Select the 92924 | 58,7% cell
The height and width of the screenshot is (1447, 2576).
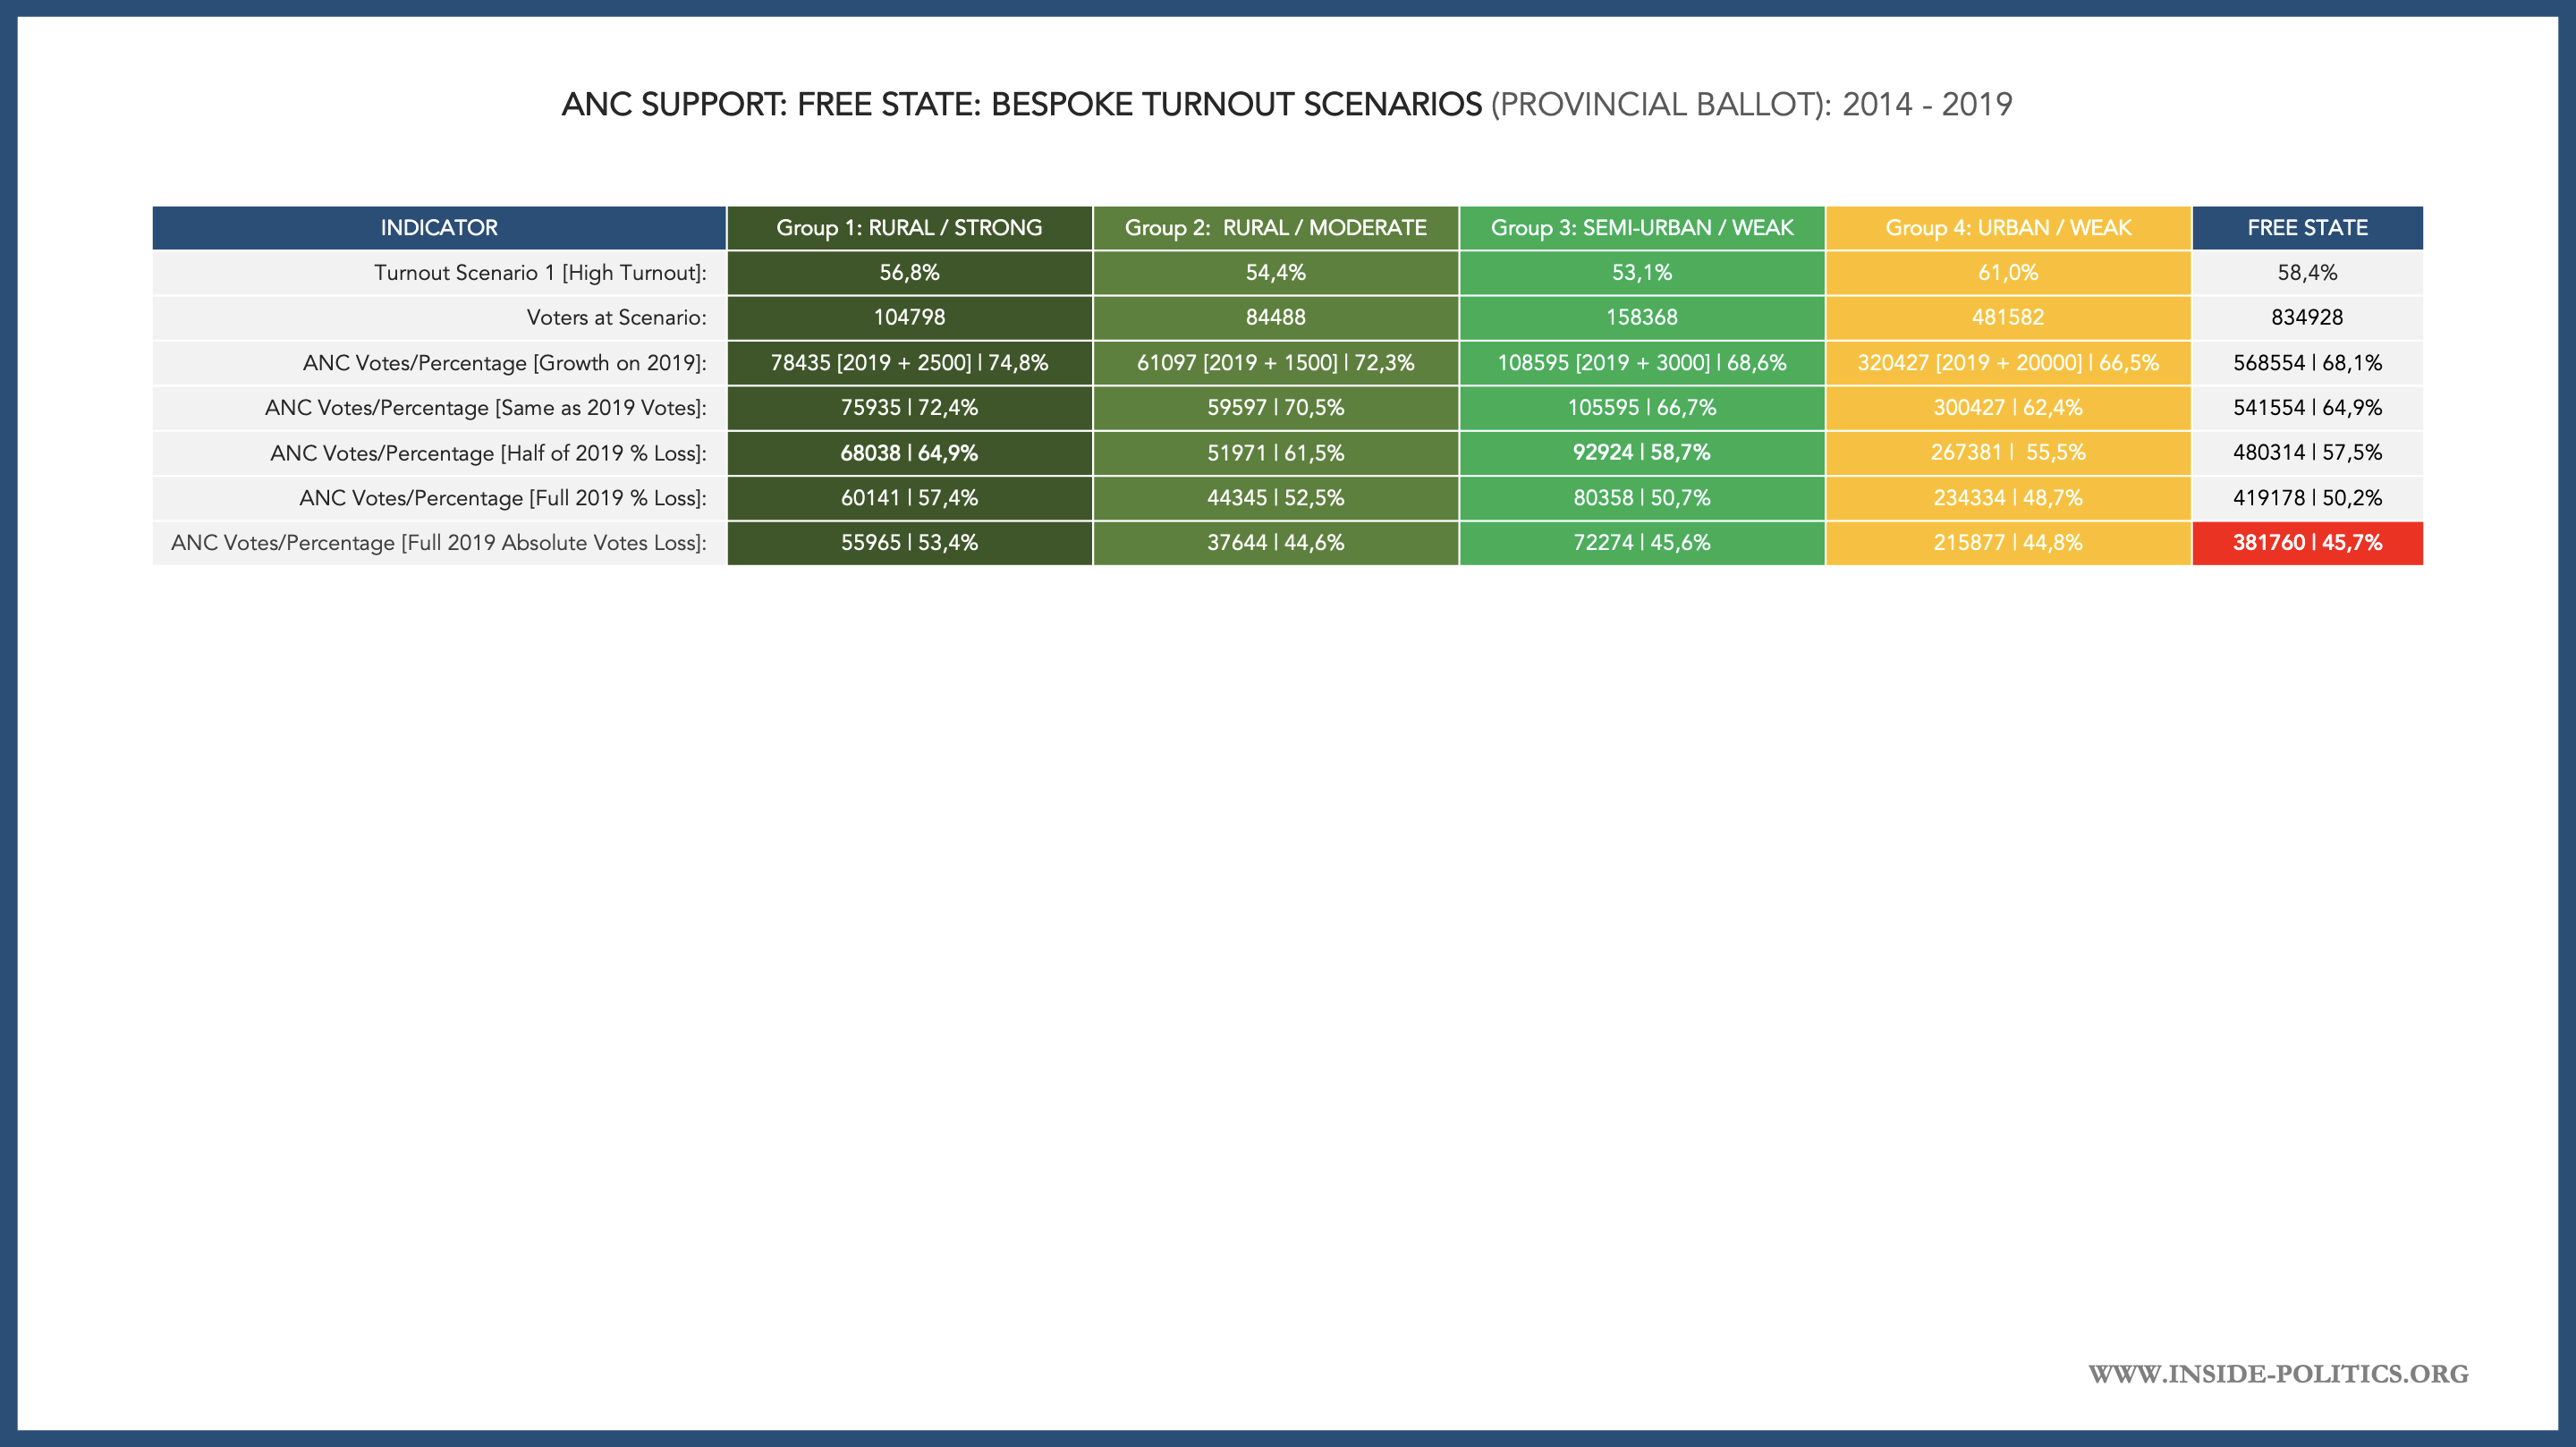point(1641,453)
